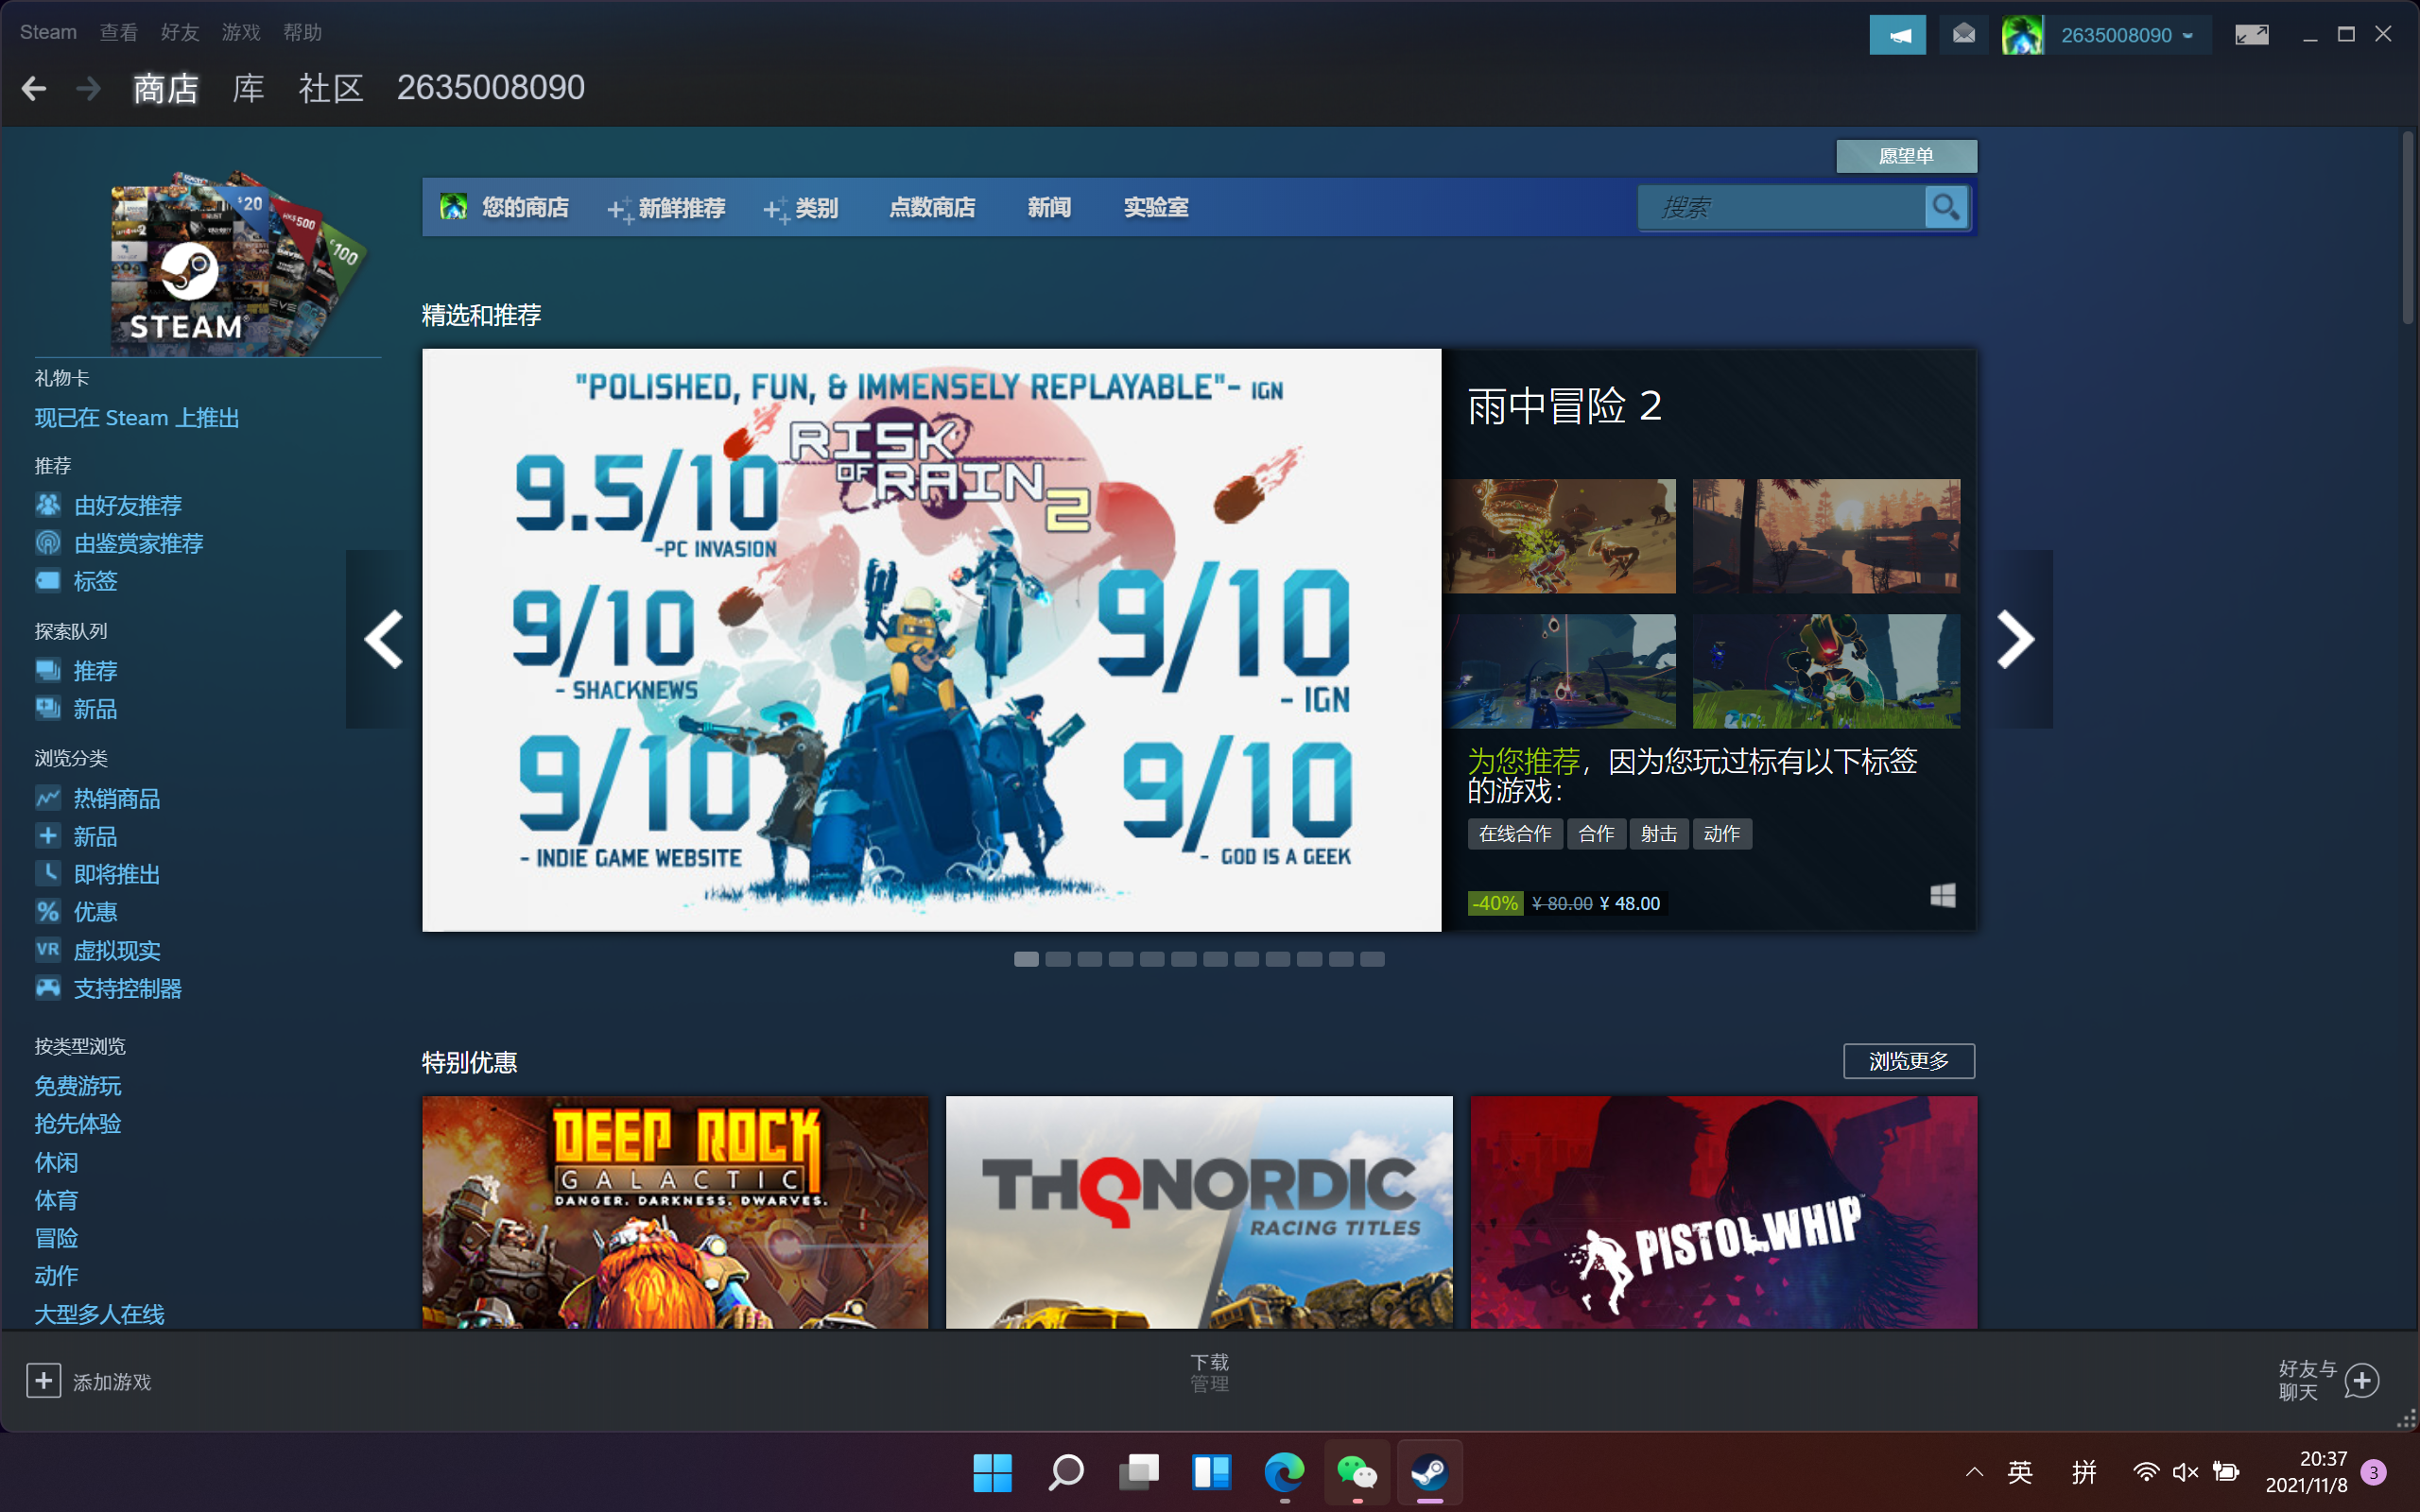Click the 抢先体验 genre link
This screenshot has height=1512, width=2420.
tap(78, 1124)
